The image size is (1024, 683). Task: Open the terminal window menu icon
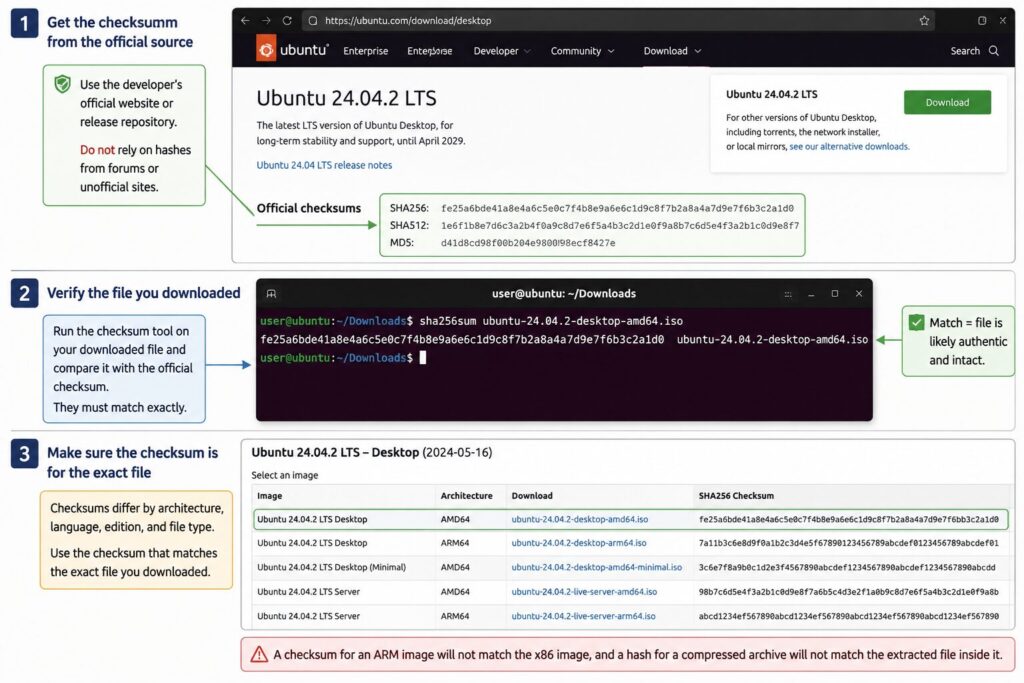[788, 294]
